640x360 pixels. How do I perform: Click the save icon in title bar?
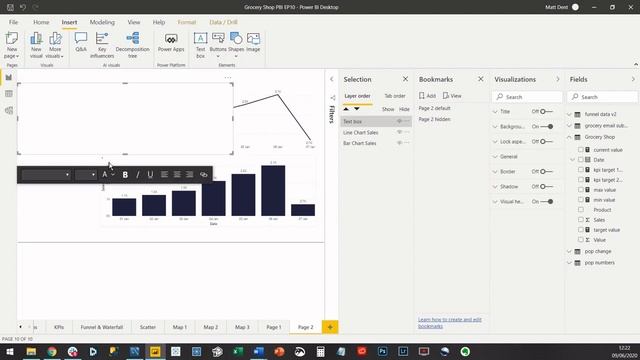10,7
